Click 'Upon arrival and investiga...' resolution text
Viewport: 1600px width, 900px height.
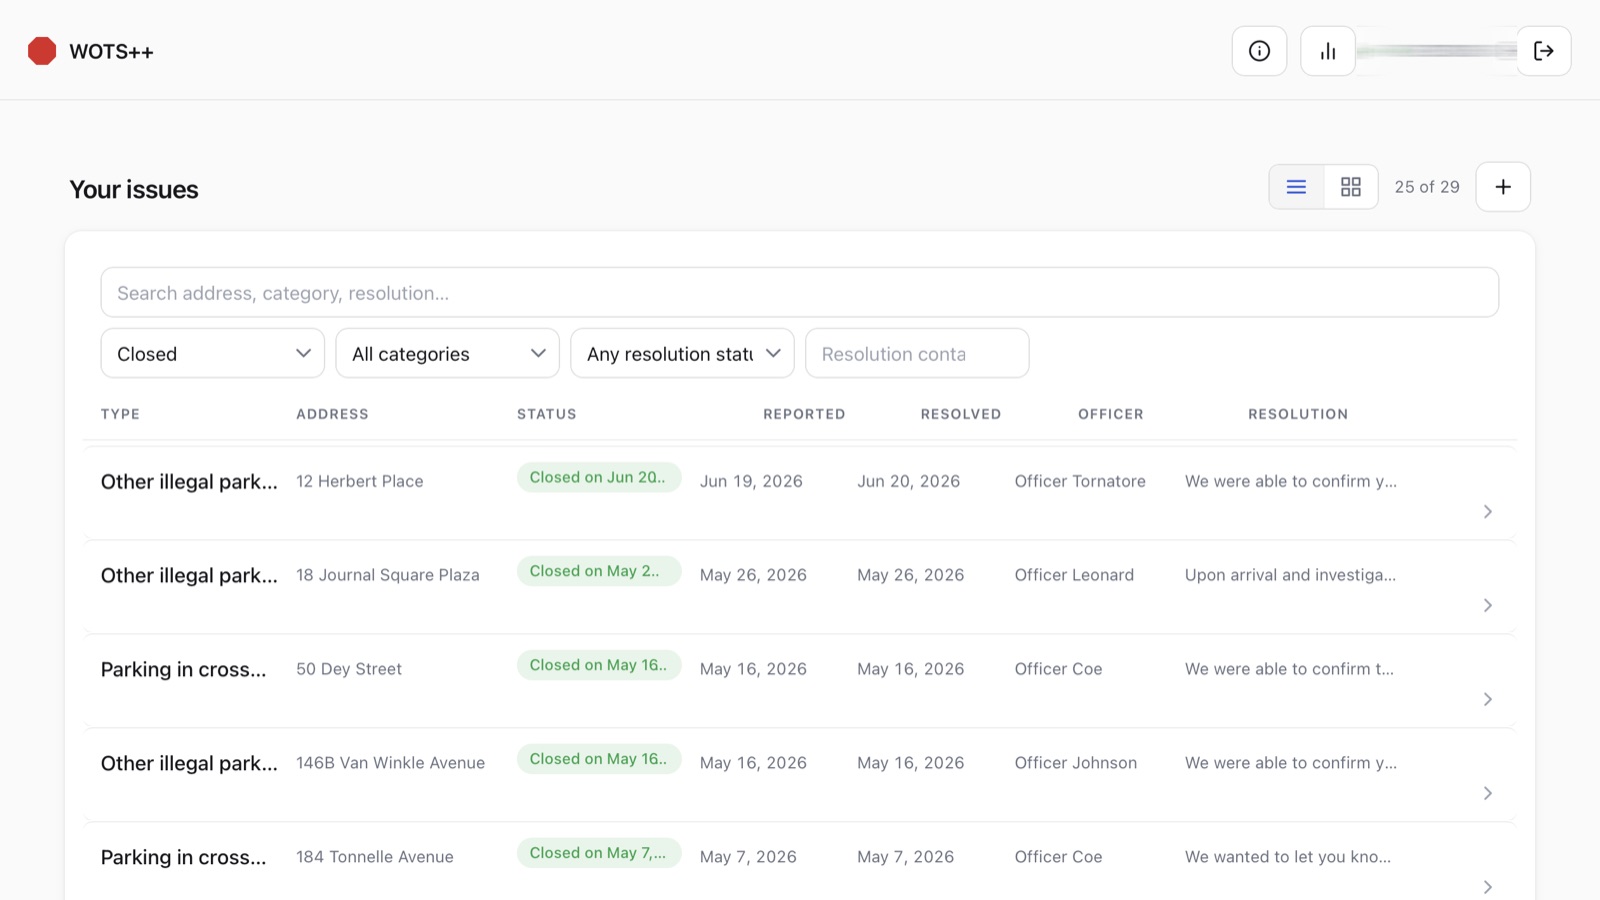(x=1290, y=576)
